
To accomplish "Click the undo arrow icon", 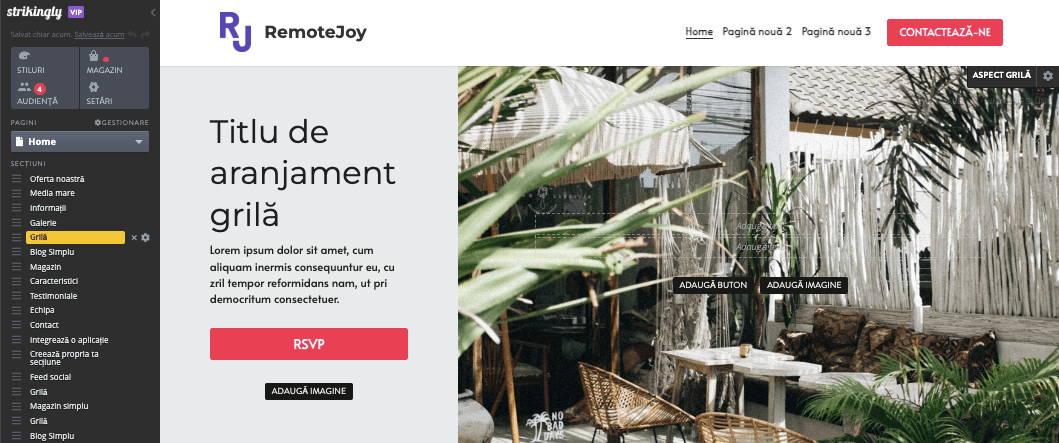I will click(x=133, y=34).
